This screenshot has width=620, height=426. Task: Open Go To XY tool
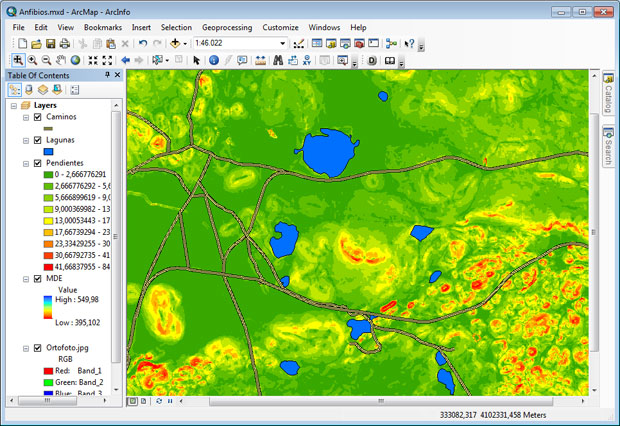(x=306, y=60)
